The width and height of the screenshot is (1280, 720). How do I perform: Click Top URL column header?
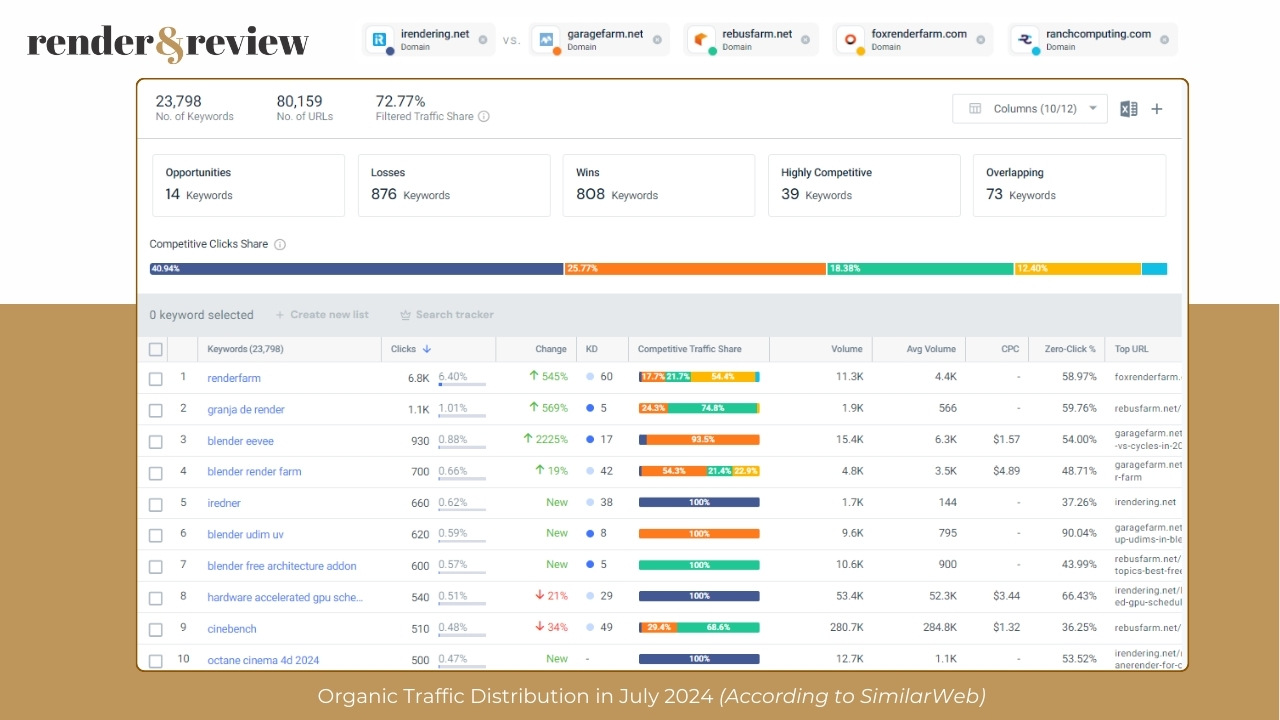pos(1132,349)
